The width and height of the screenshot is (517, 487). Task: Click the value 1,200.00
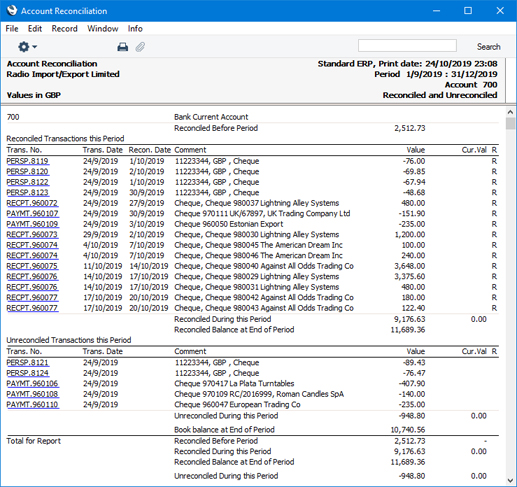tap(410, 235)
